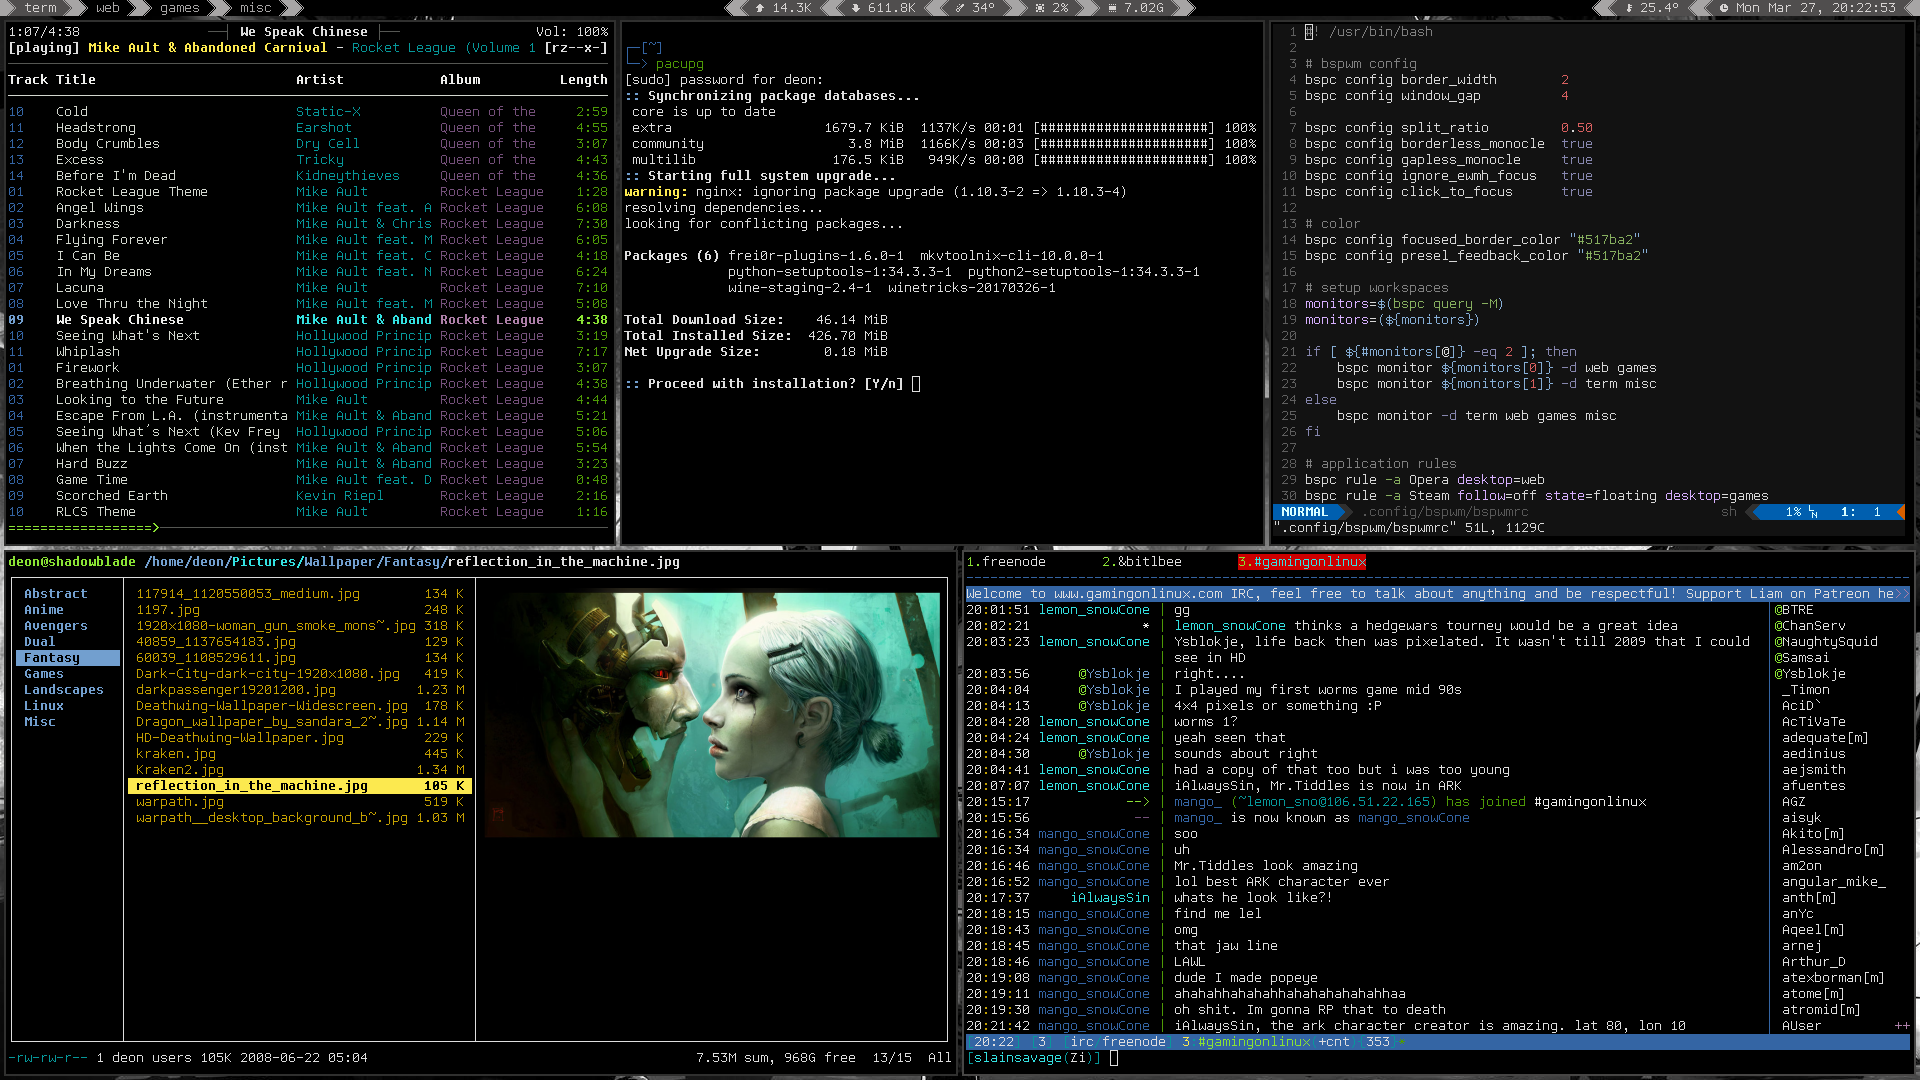Image resolution: width=1920 pixels, height=1080 pixels.
Task: Click the weather temperature icon
Action: coord(1629,8)
